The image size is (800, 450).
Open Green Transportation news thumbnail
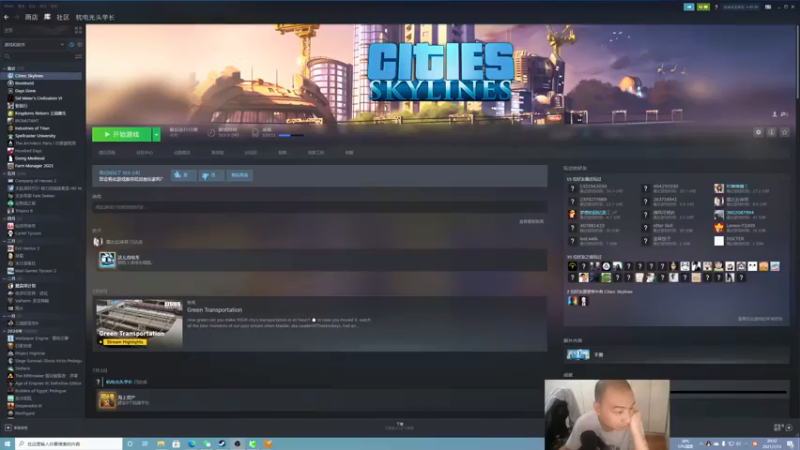(x=139, y=323)
